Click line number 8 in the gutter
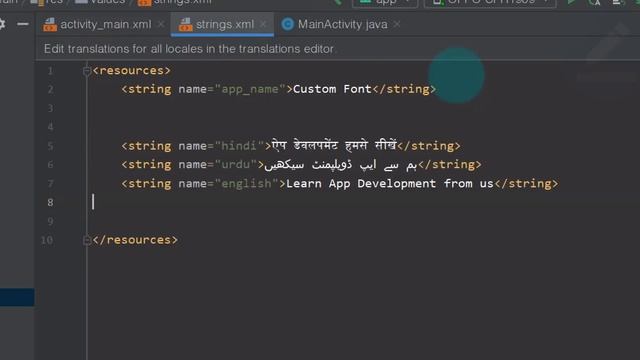The image size is (640, 360). 50,202
